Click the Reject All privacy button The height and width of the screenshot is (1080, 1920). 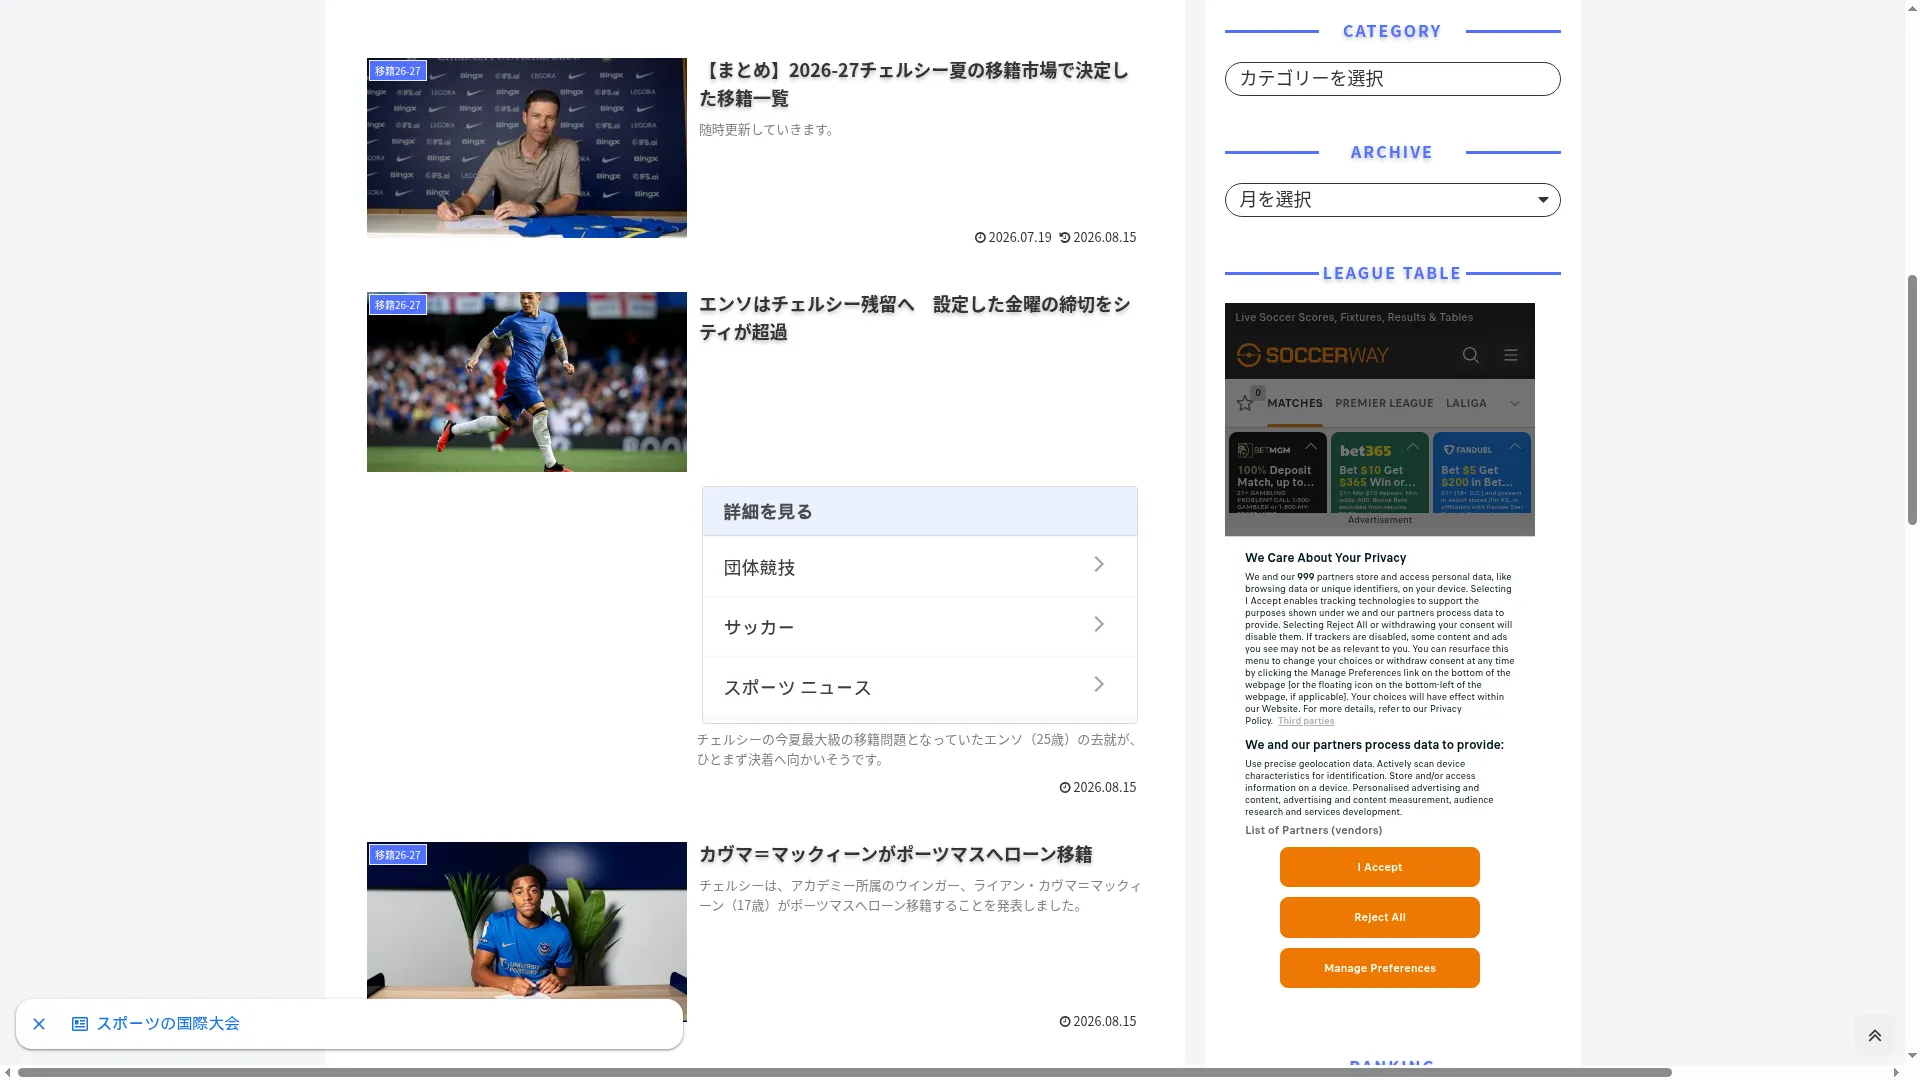[x=1380, y=917]
